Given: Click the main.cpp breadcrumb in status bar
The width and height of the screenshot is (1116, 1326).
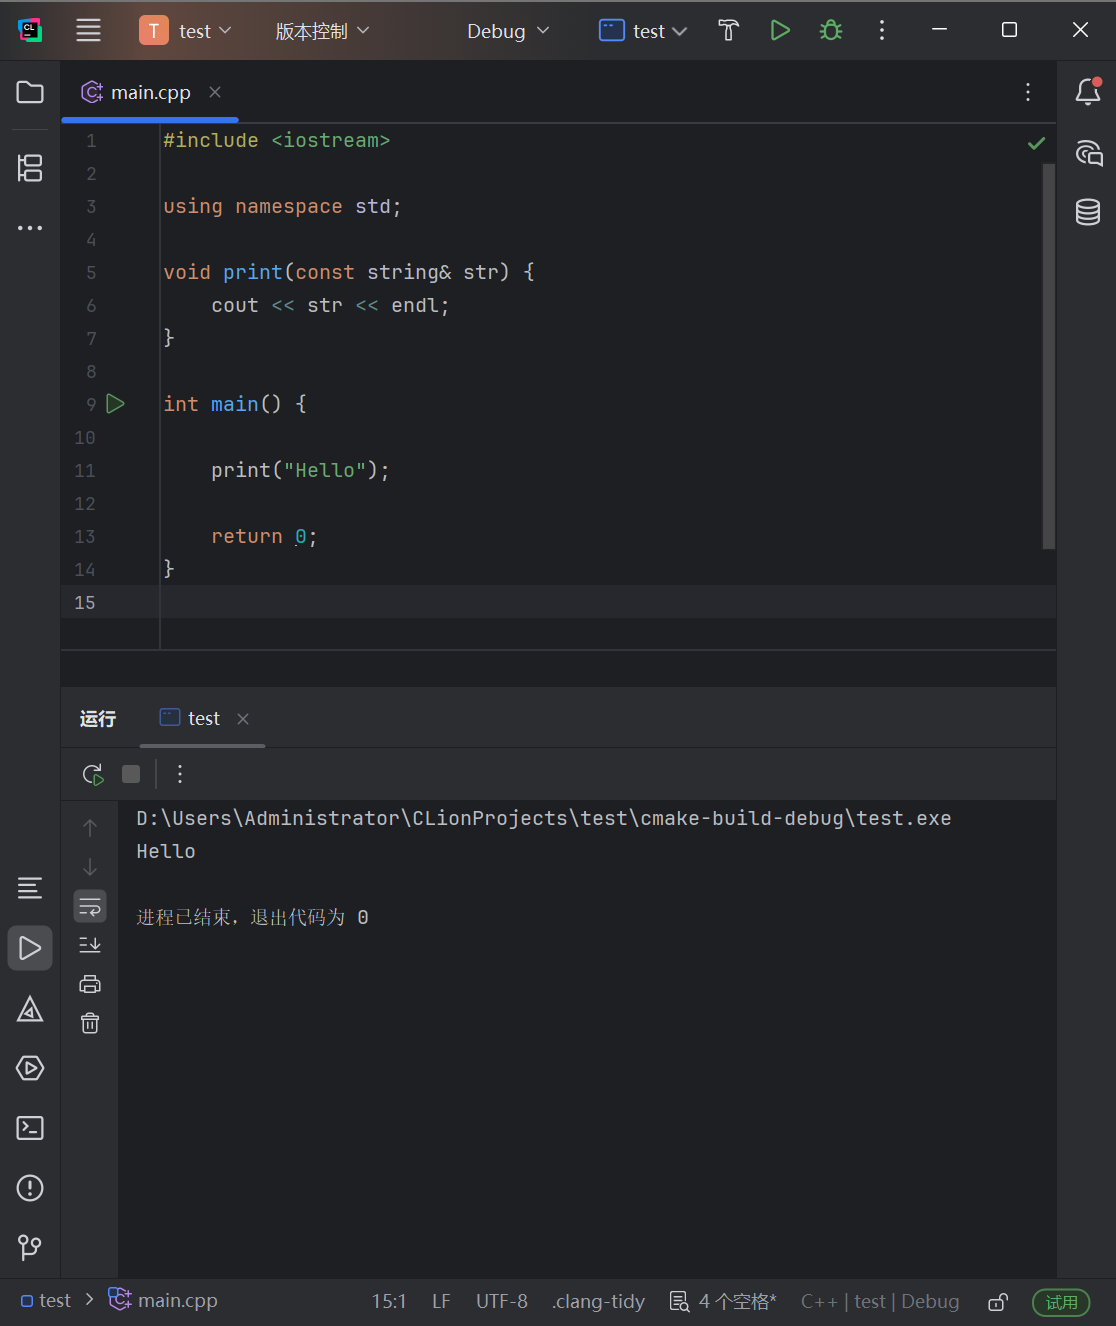Looking at the screenshot, I should tap(163, 1300).
